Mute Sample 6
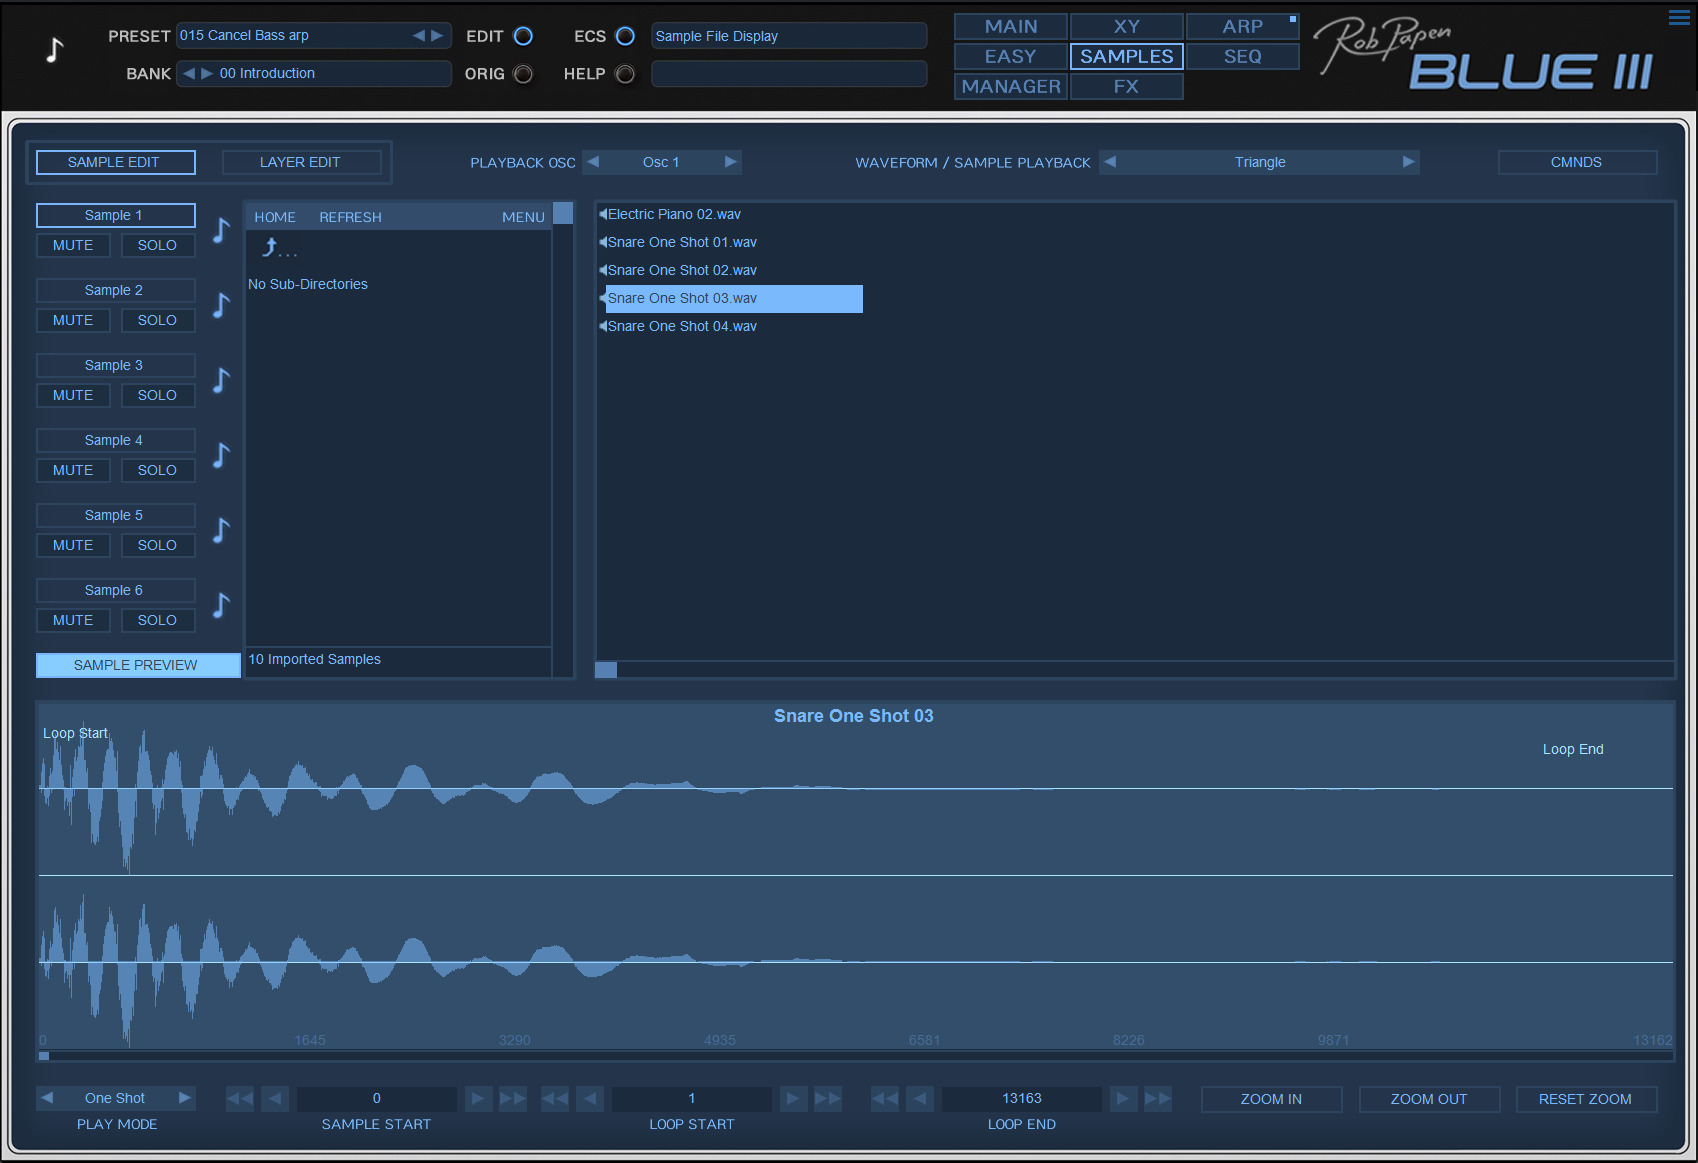 click(73, 620)
